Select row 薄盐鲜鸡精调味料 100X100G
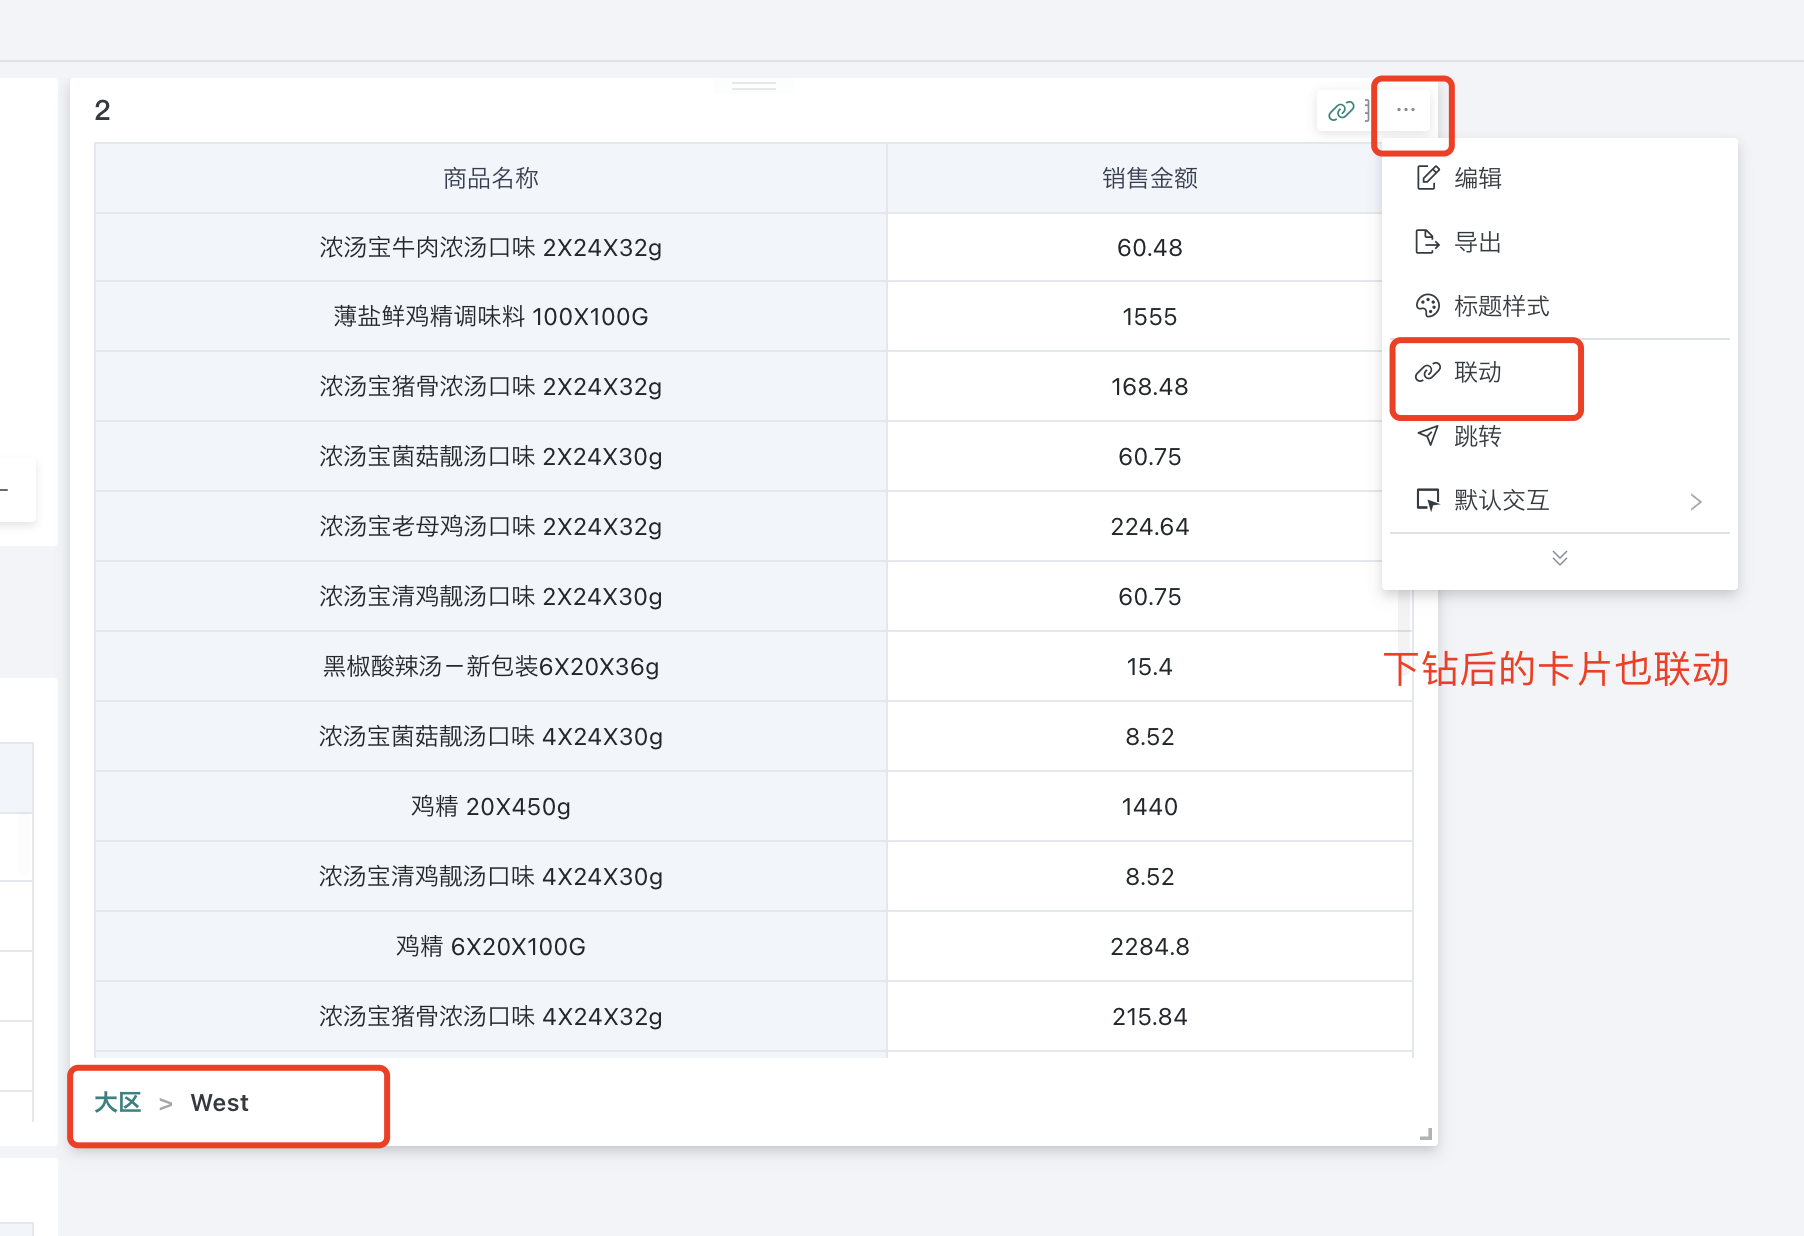This screenshot has height=1236, width=1804. tap(491, 317)
